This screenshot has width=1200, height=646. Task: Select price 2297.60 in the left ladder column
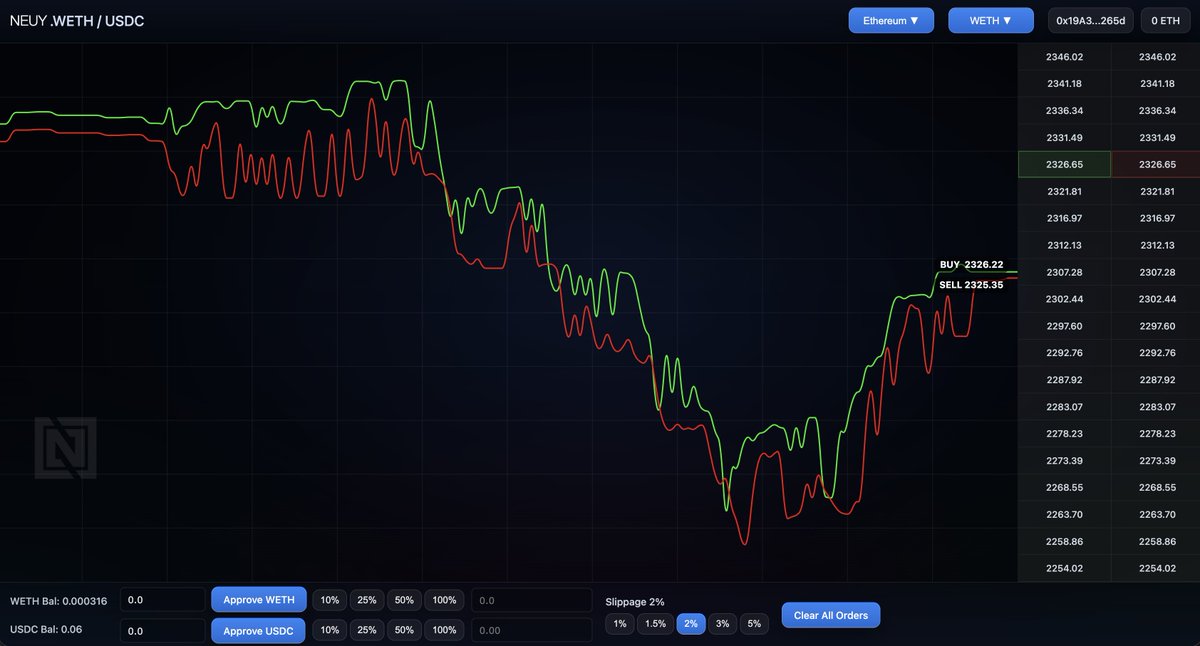1064,326
